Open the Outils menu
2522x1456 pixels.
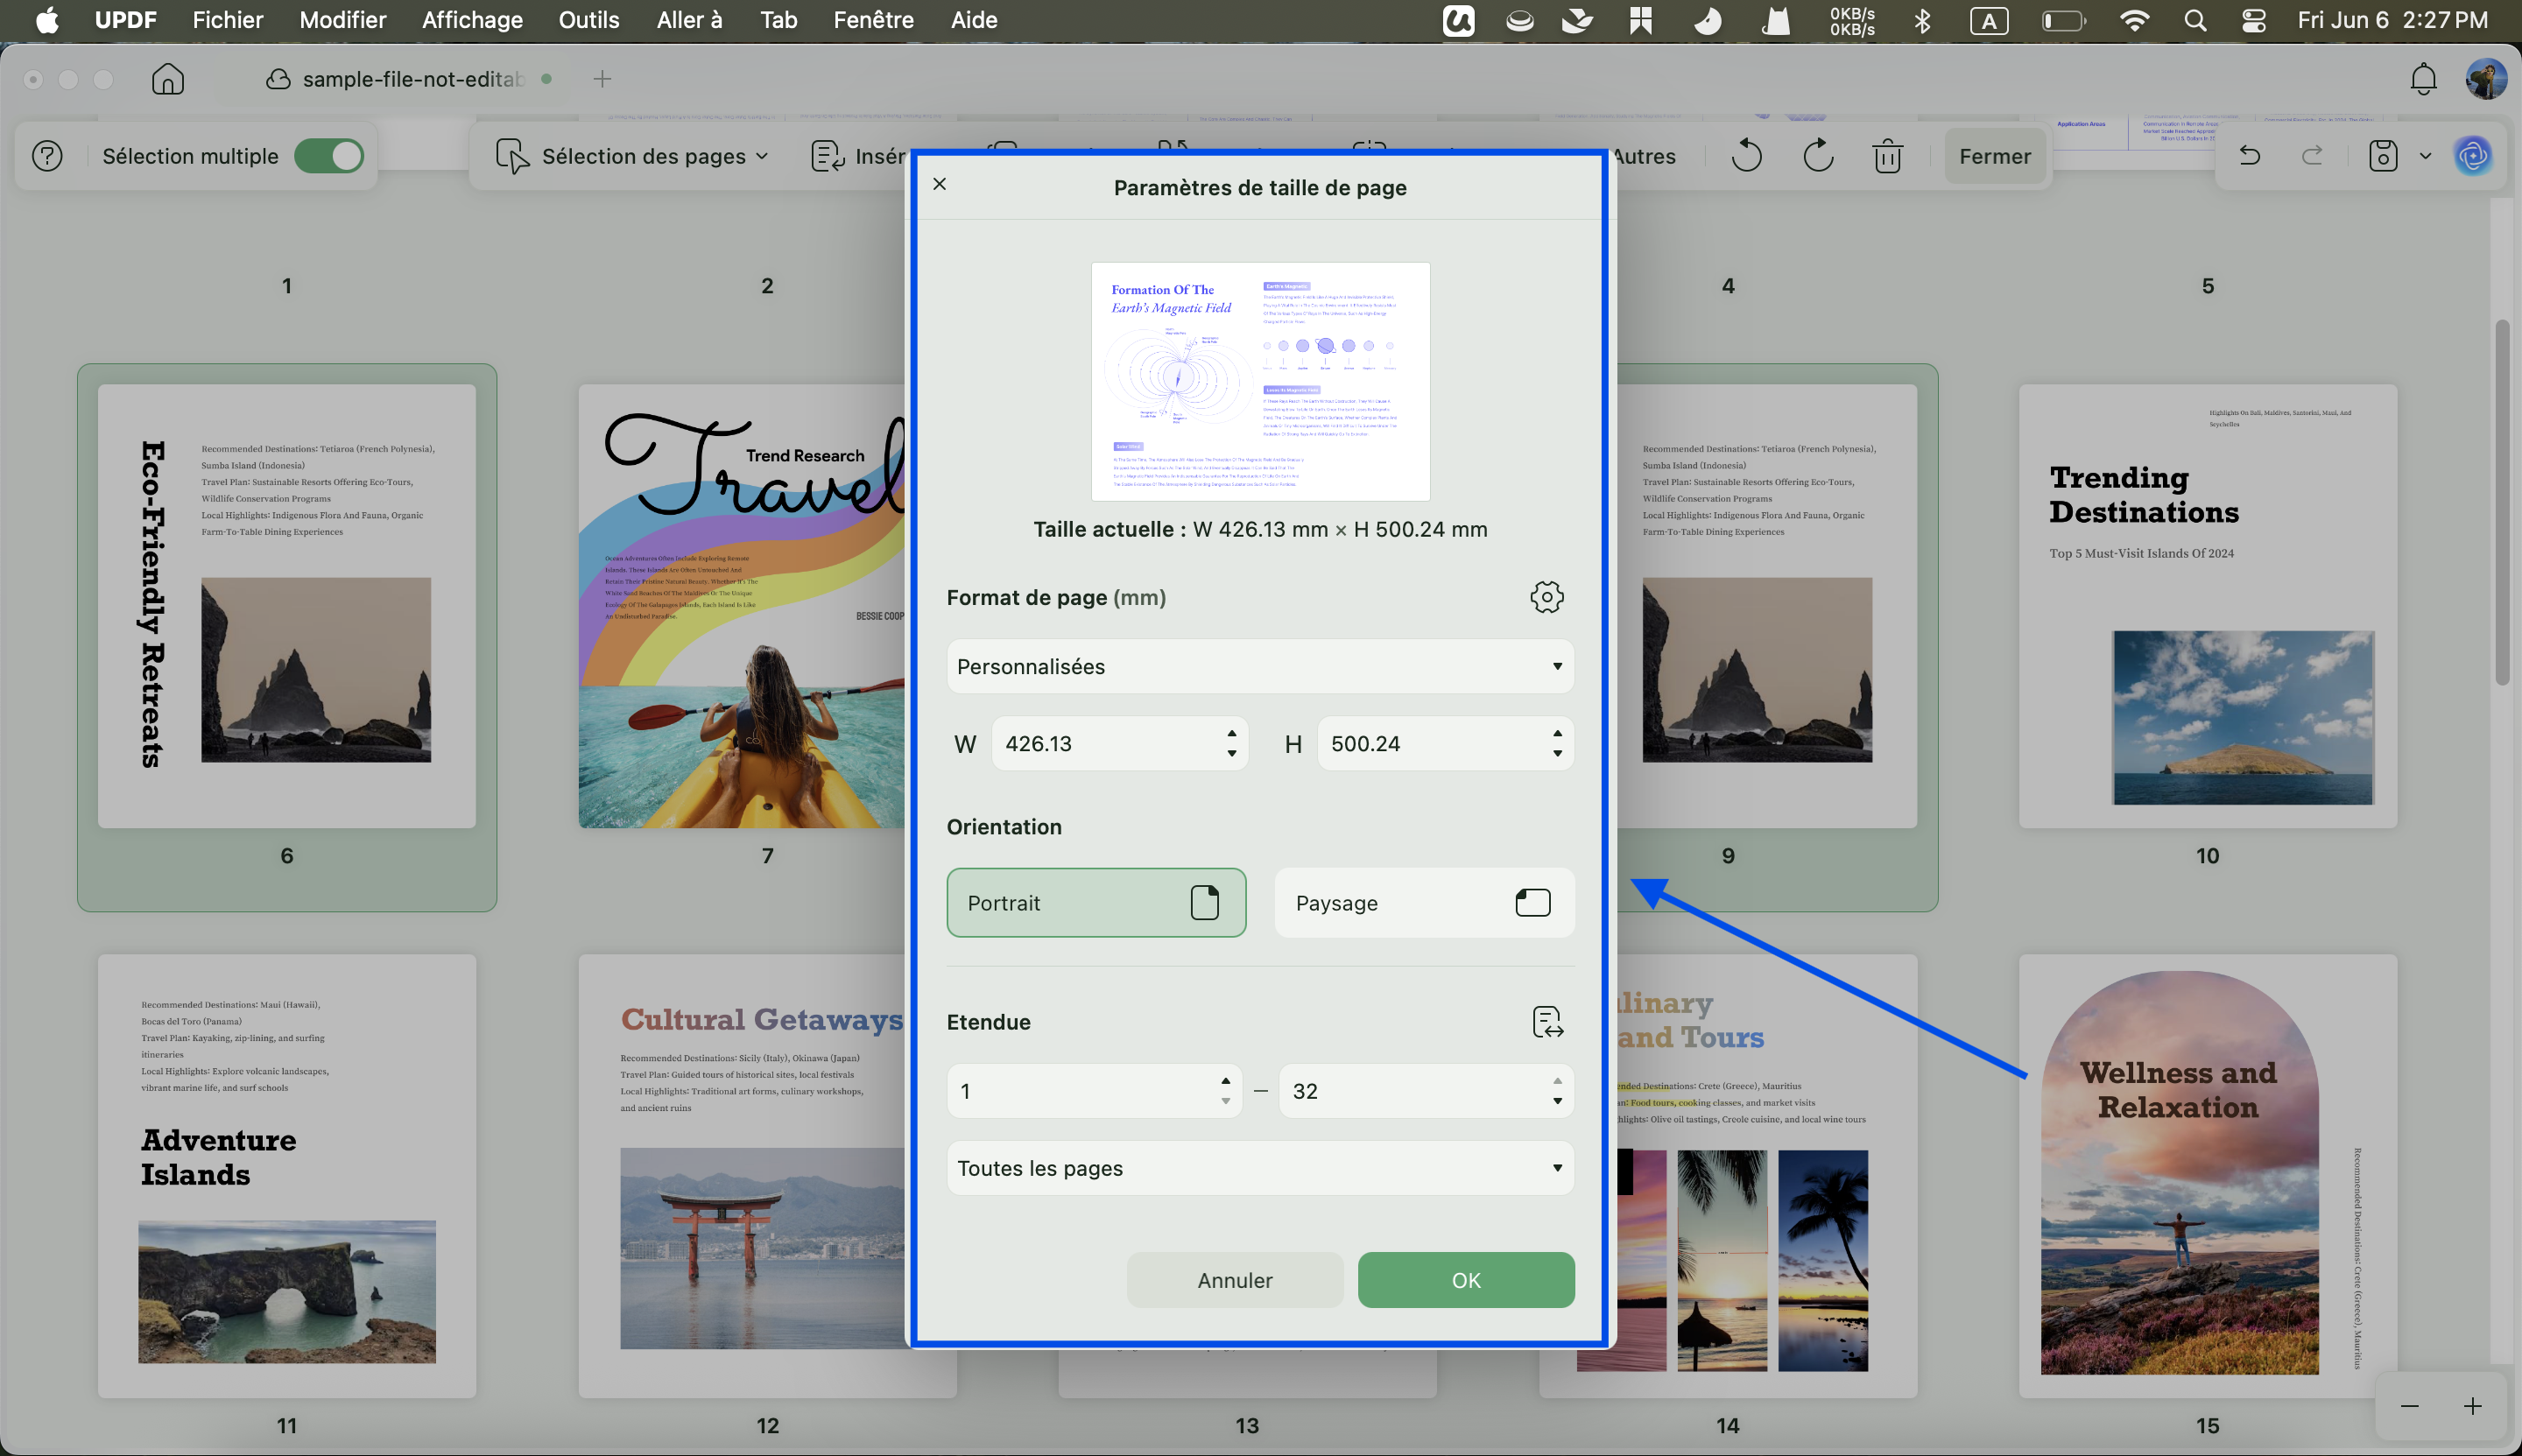coord(589,20)
